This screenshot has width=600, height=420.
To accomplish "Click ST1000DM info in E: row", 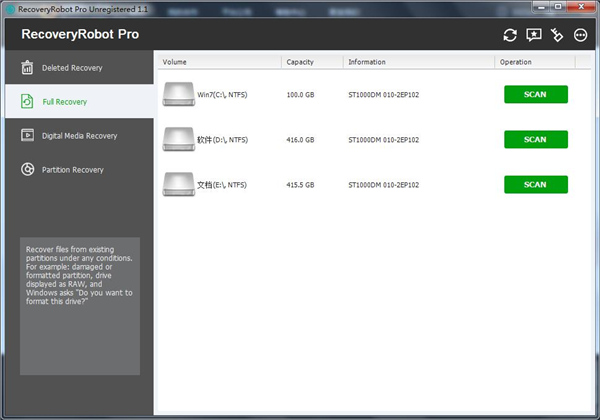I will point(383,185).
